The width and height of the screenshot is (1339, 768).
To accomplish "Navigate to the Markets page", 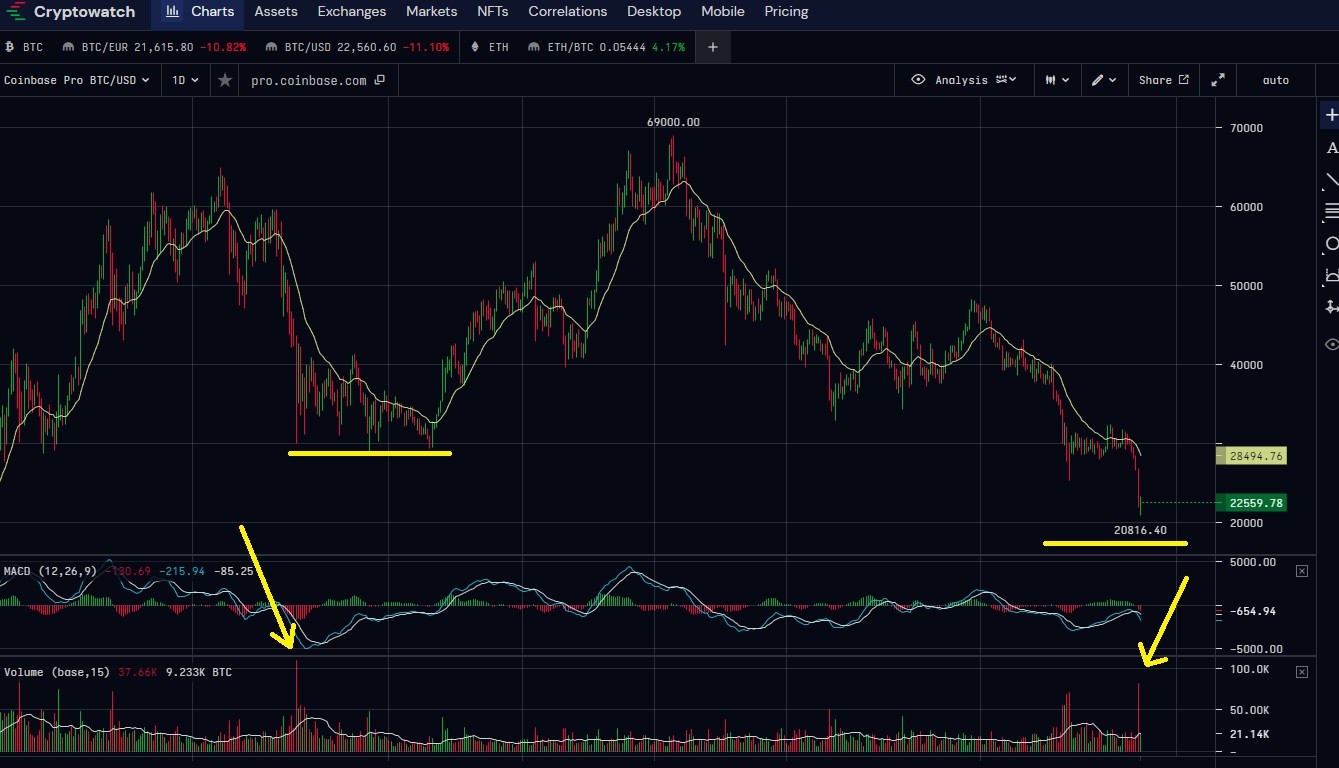I will pos(432,12).
